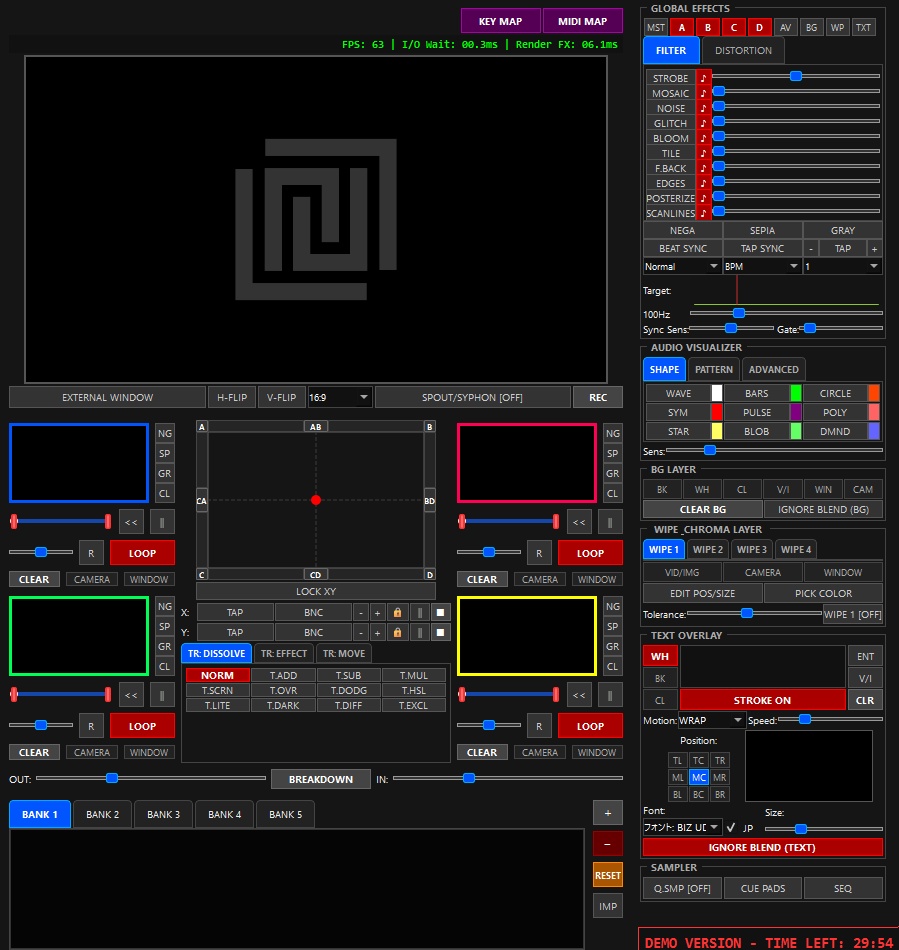Toggle the GLITCH audio-reactive note icon
899x950 pixels.
703,123
